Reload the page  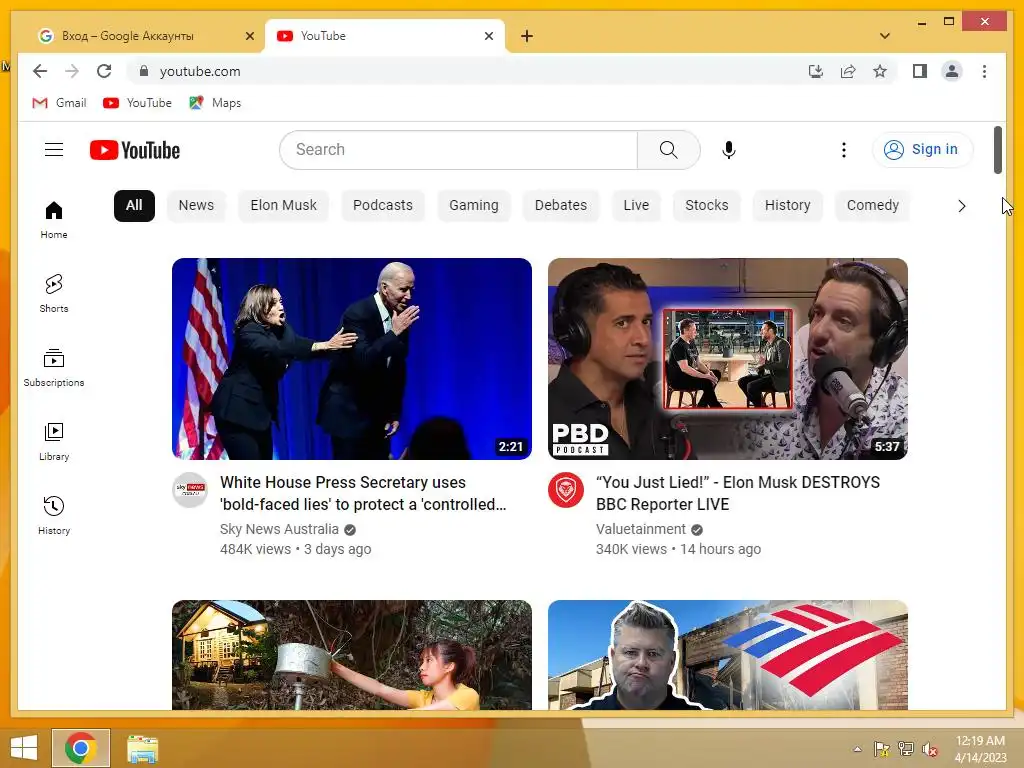tap(104, 71)
